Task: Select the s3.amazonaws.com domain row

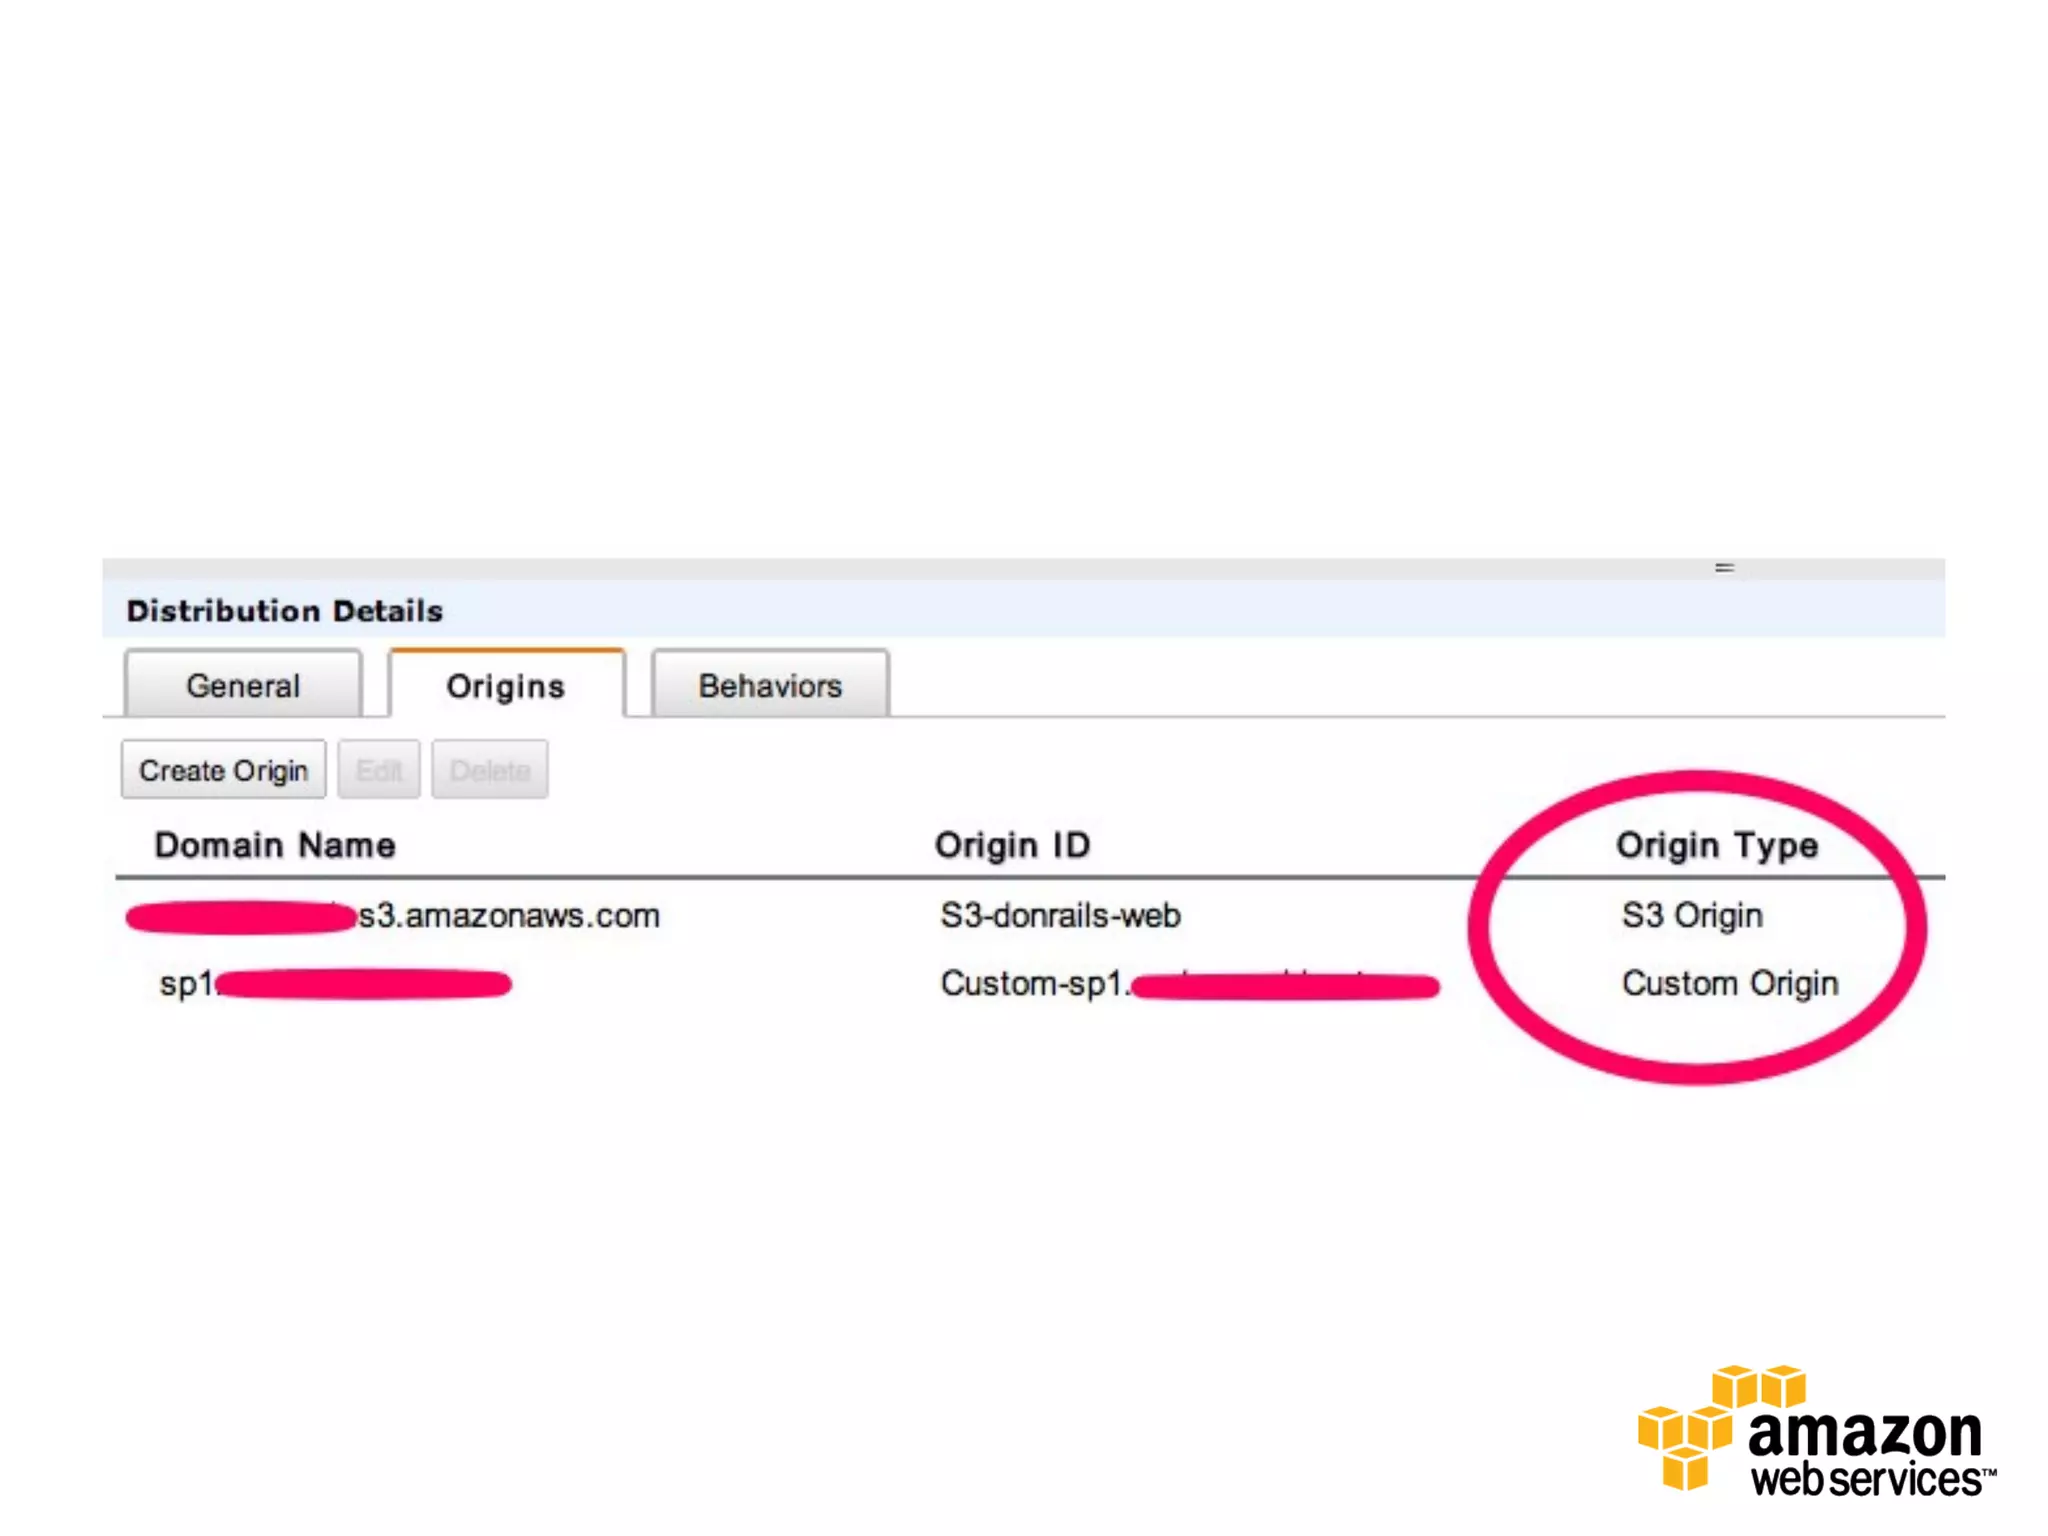Action: [x=508, y=915]
